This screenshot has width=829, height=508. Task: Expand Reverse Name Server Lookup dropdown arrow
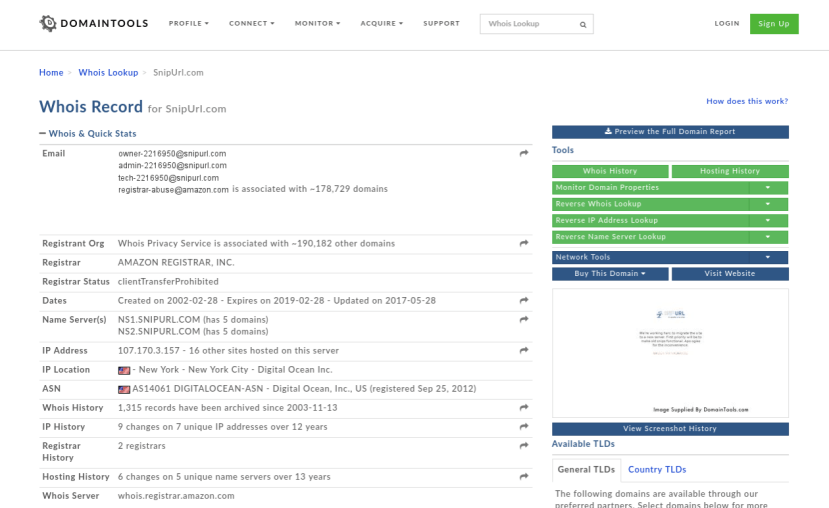click(x=768, y=237)
